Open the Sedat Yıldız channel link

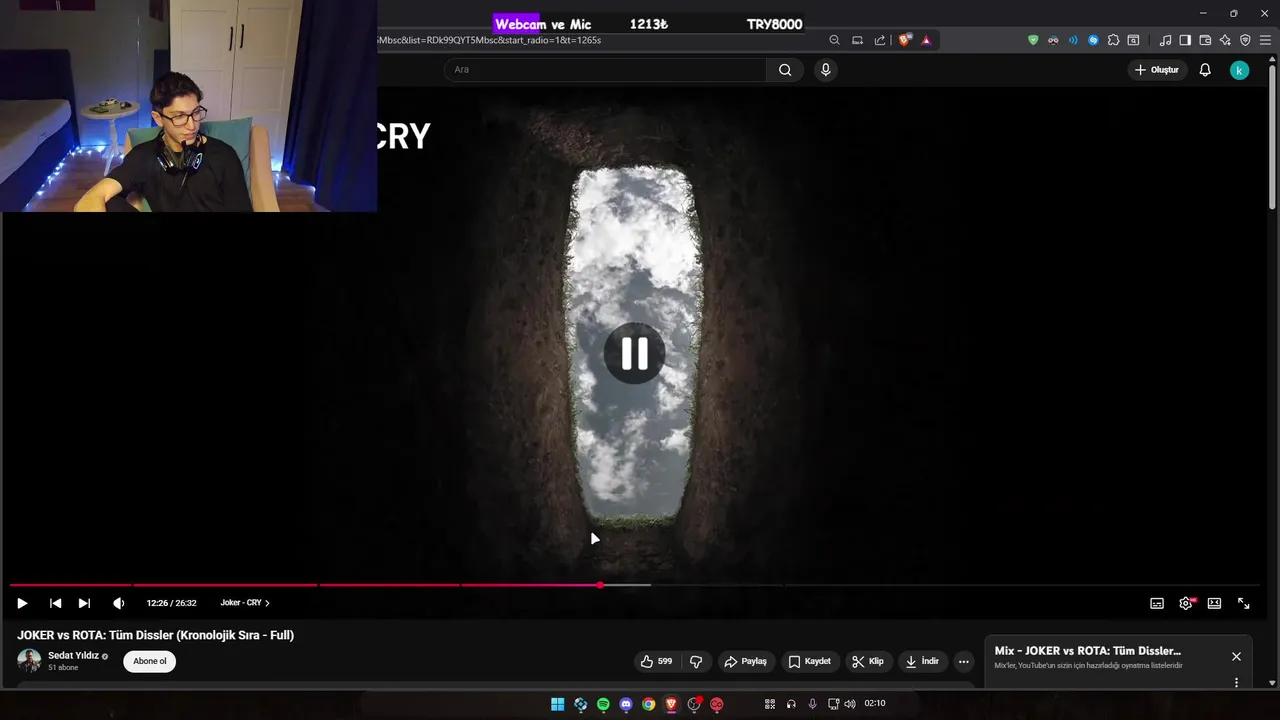(73, 656)
